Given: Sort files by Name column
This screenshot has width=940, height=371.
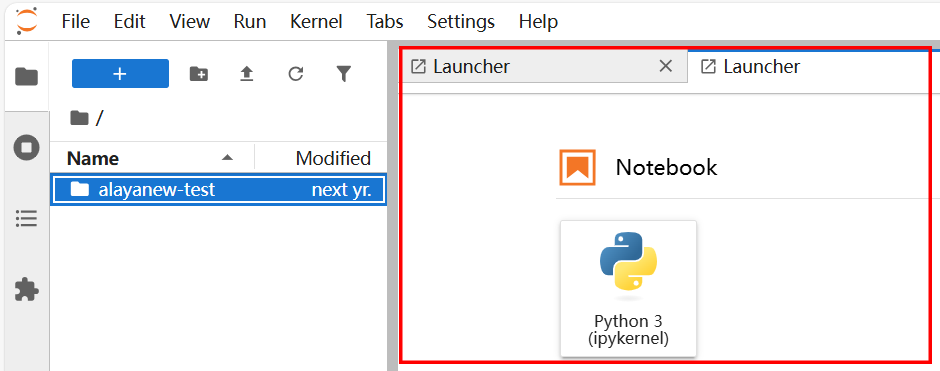Looking at the screenshot, I should 152,158.
